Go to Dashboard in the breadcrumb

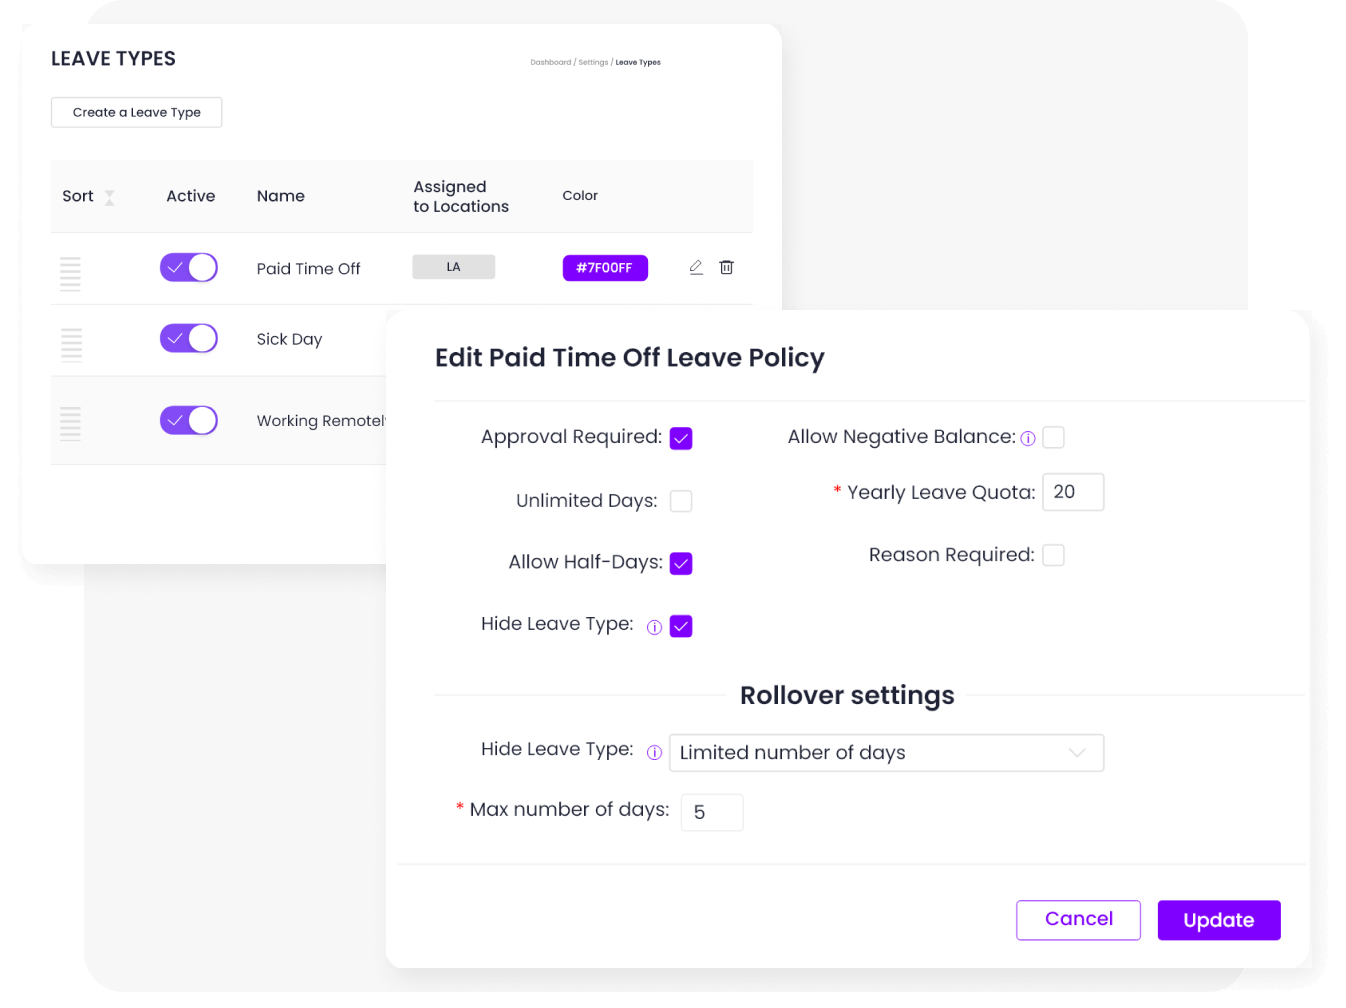(x=551, y=62)
